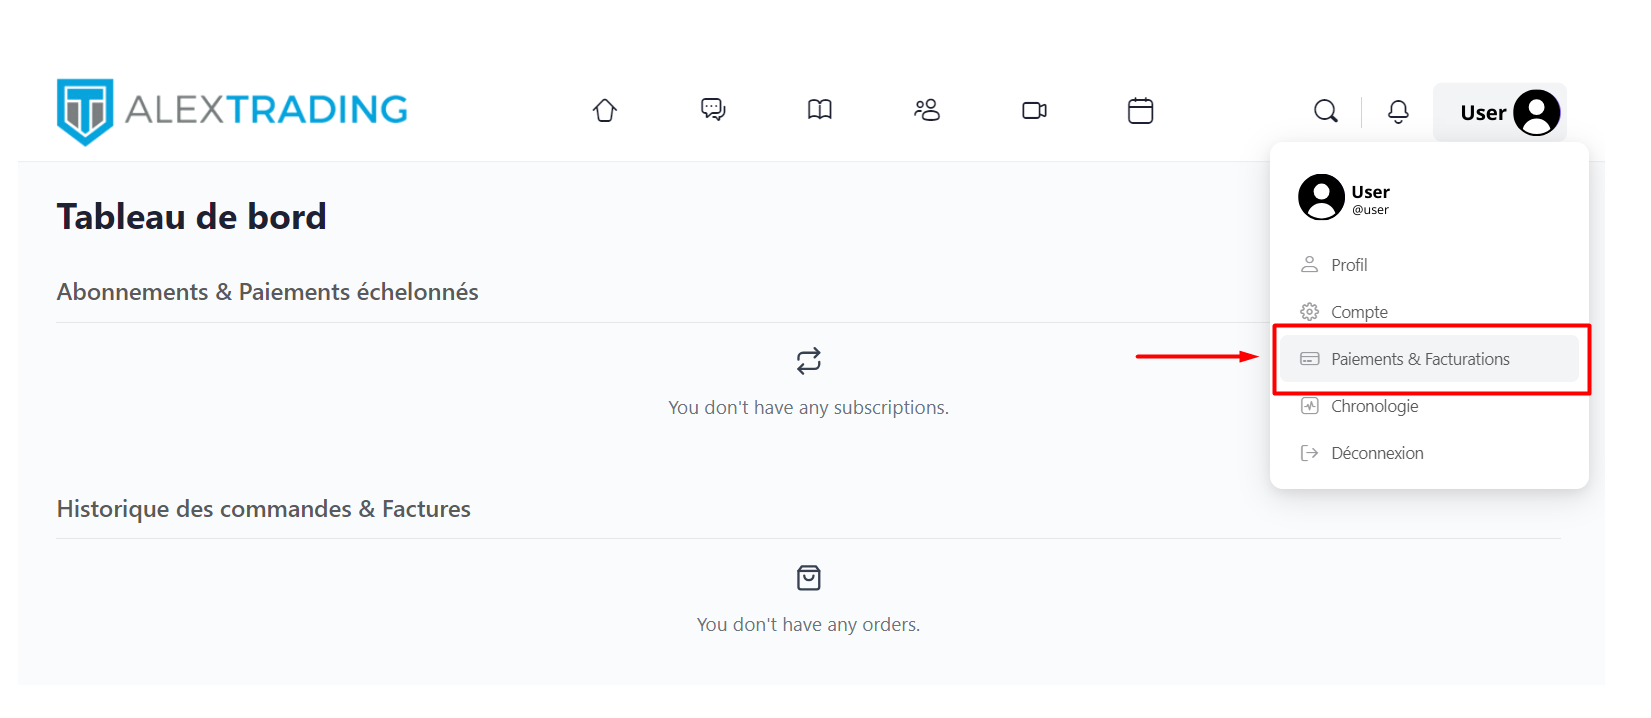
Task: Click the home icon in navigation bar
Action: pos(605,110)
